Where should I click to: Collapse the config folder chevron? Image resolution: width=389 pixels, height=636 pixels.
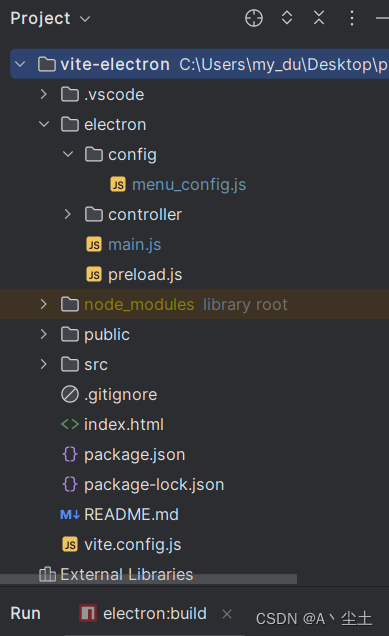pyautogui.click(x=68, y=154)
